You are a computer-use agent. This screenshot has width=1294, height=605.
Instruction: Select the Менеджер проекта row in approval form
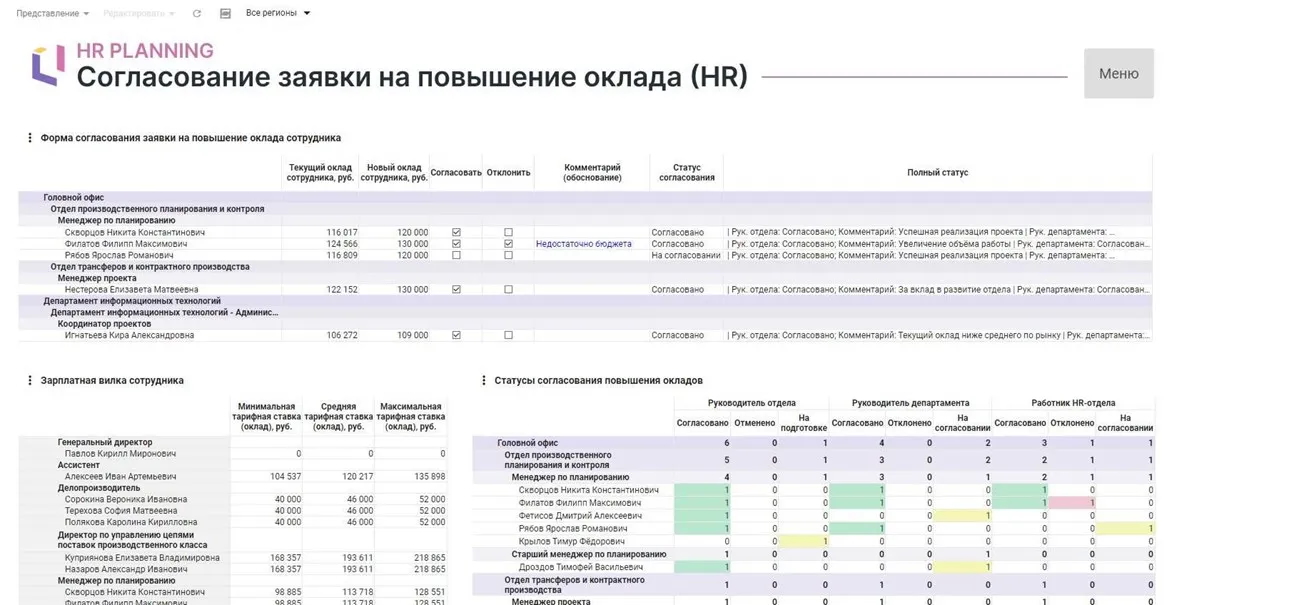tap(585, 278)
